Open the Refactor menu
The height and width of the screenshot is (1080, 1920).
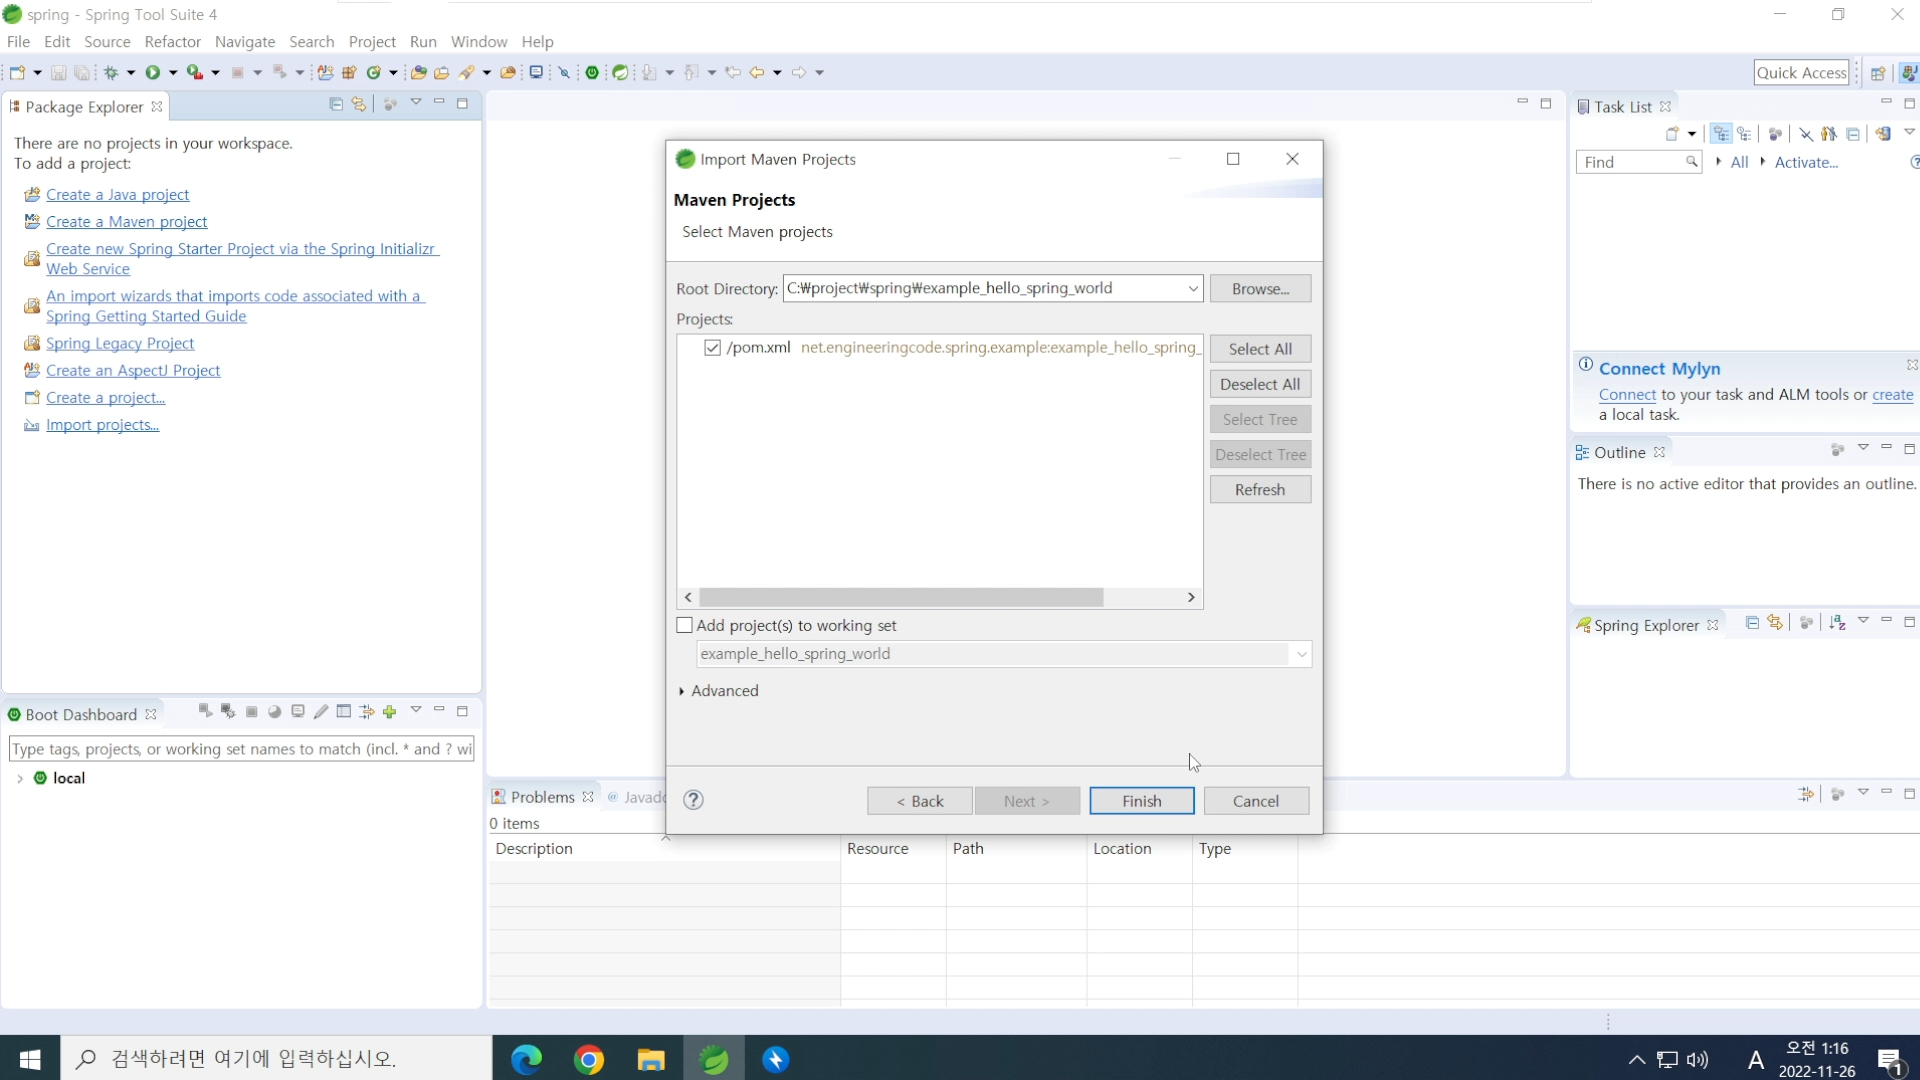(x=172, y=41)
